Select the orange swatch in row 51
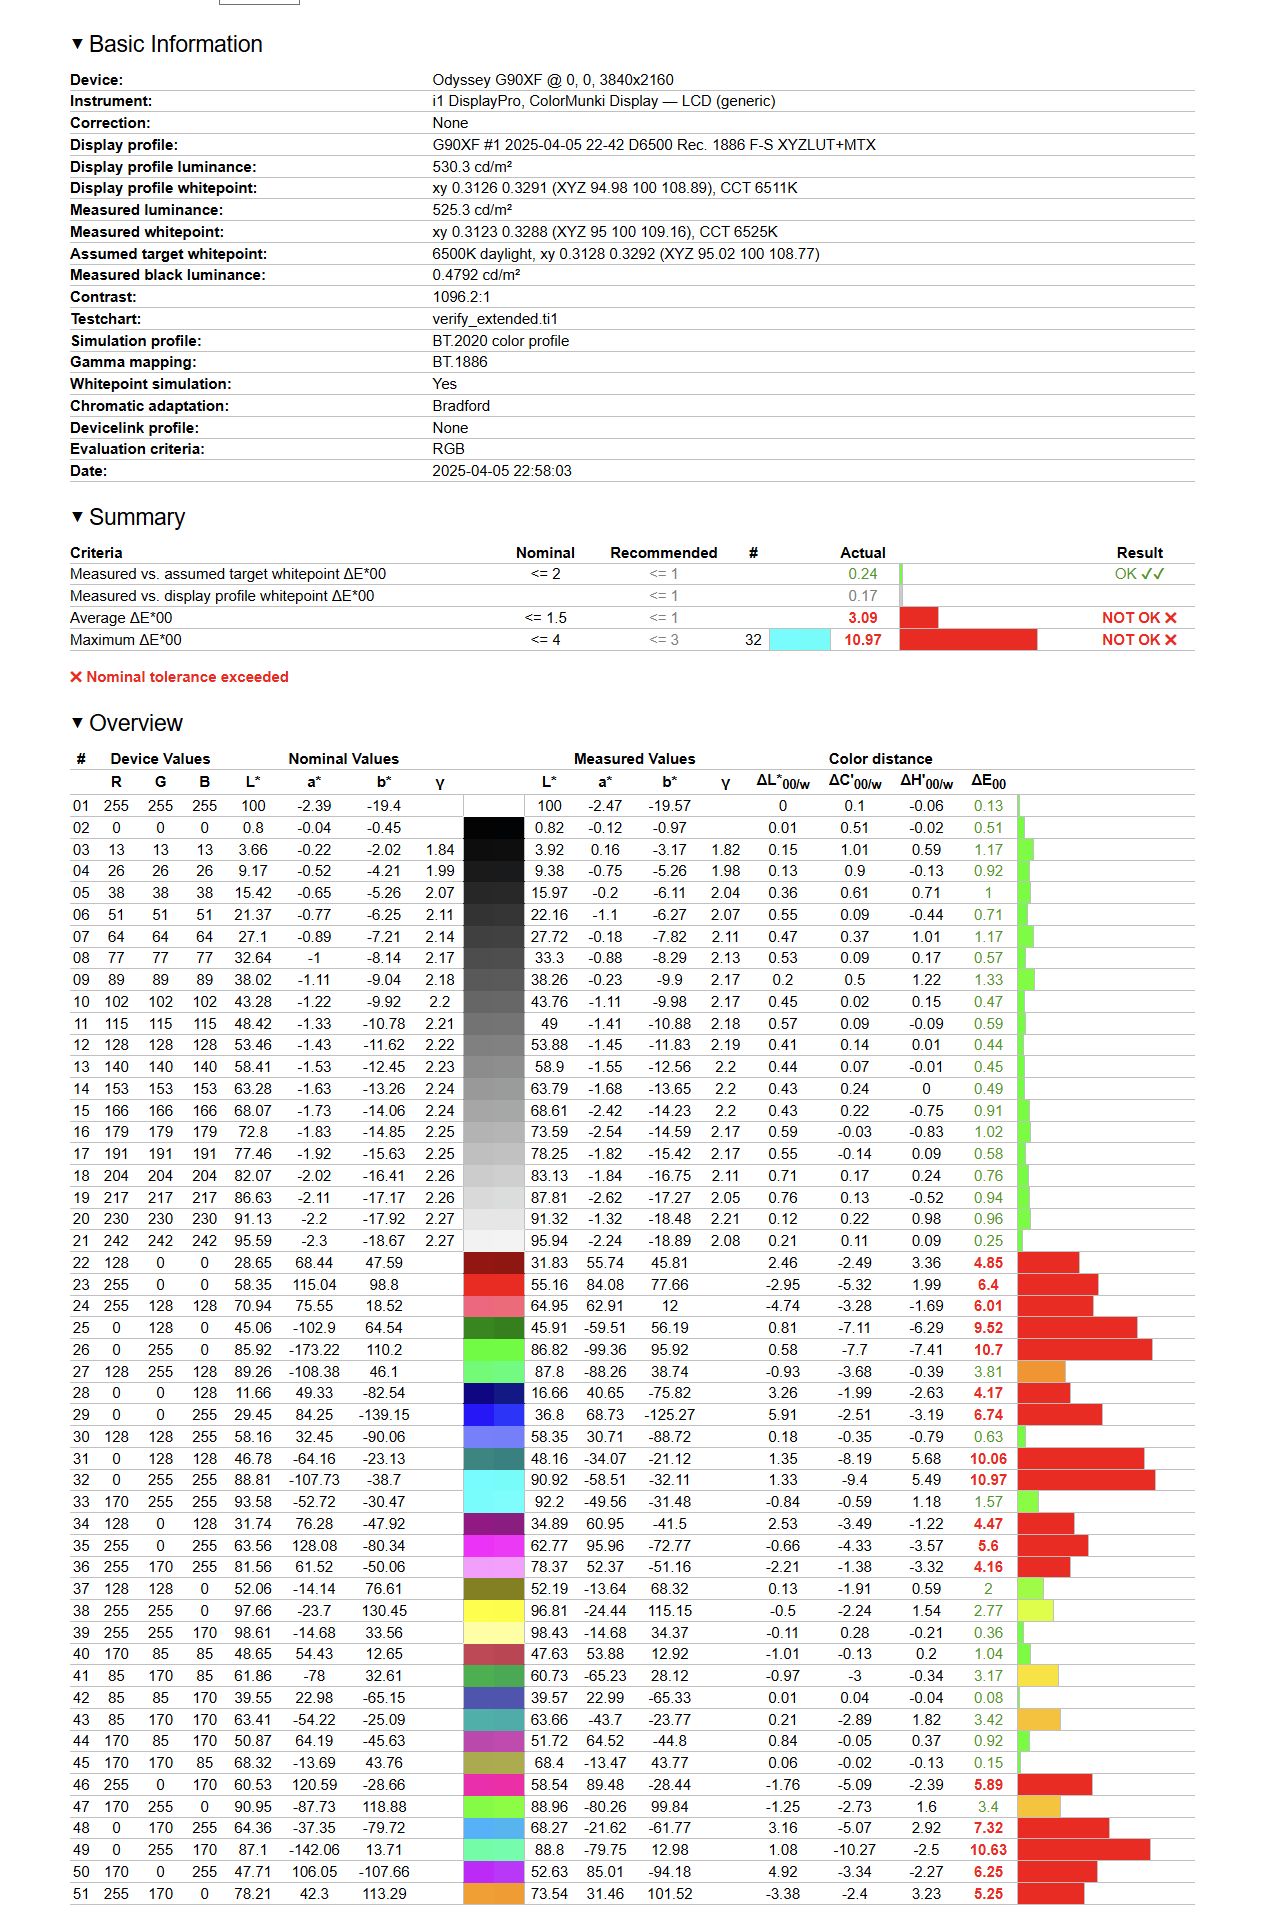The width and height of the screenshot is (1280, 1920). (494, 1894)
